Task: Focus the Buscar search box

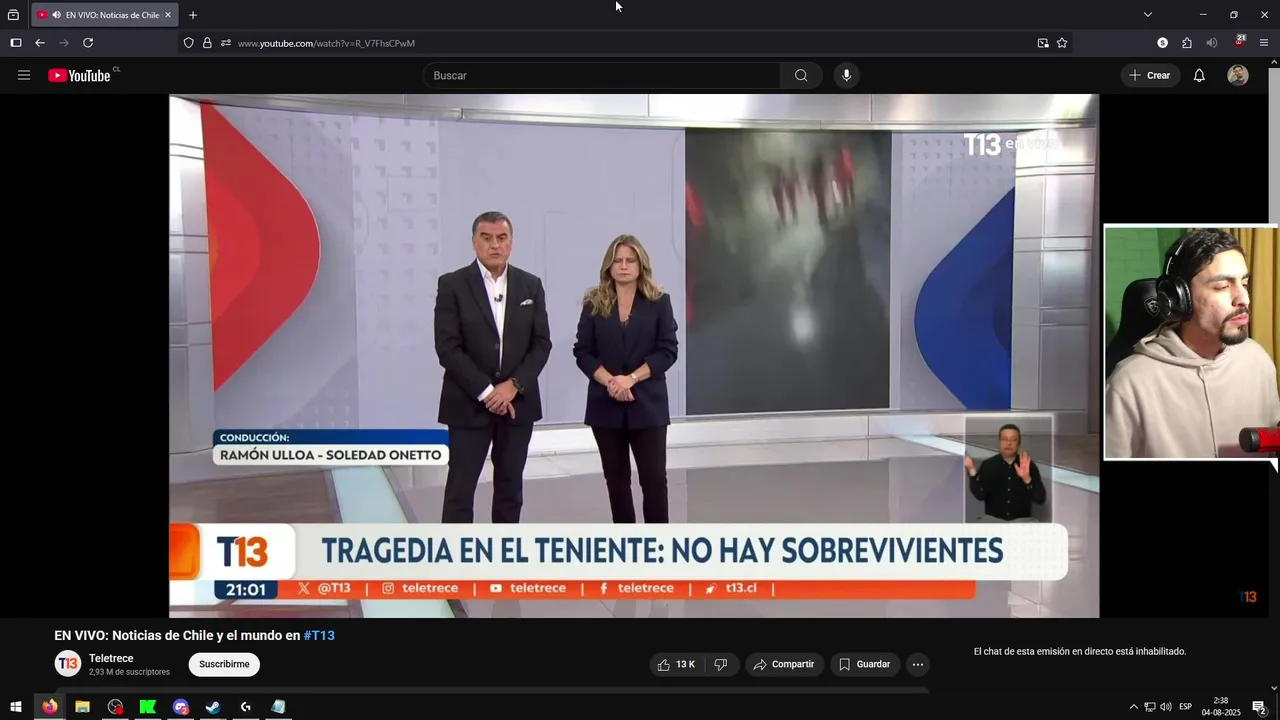Action: point(602,75)
